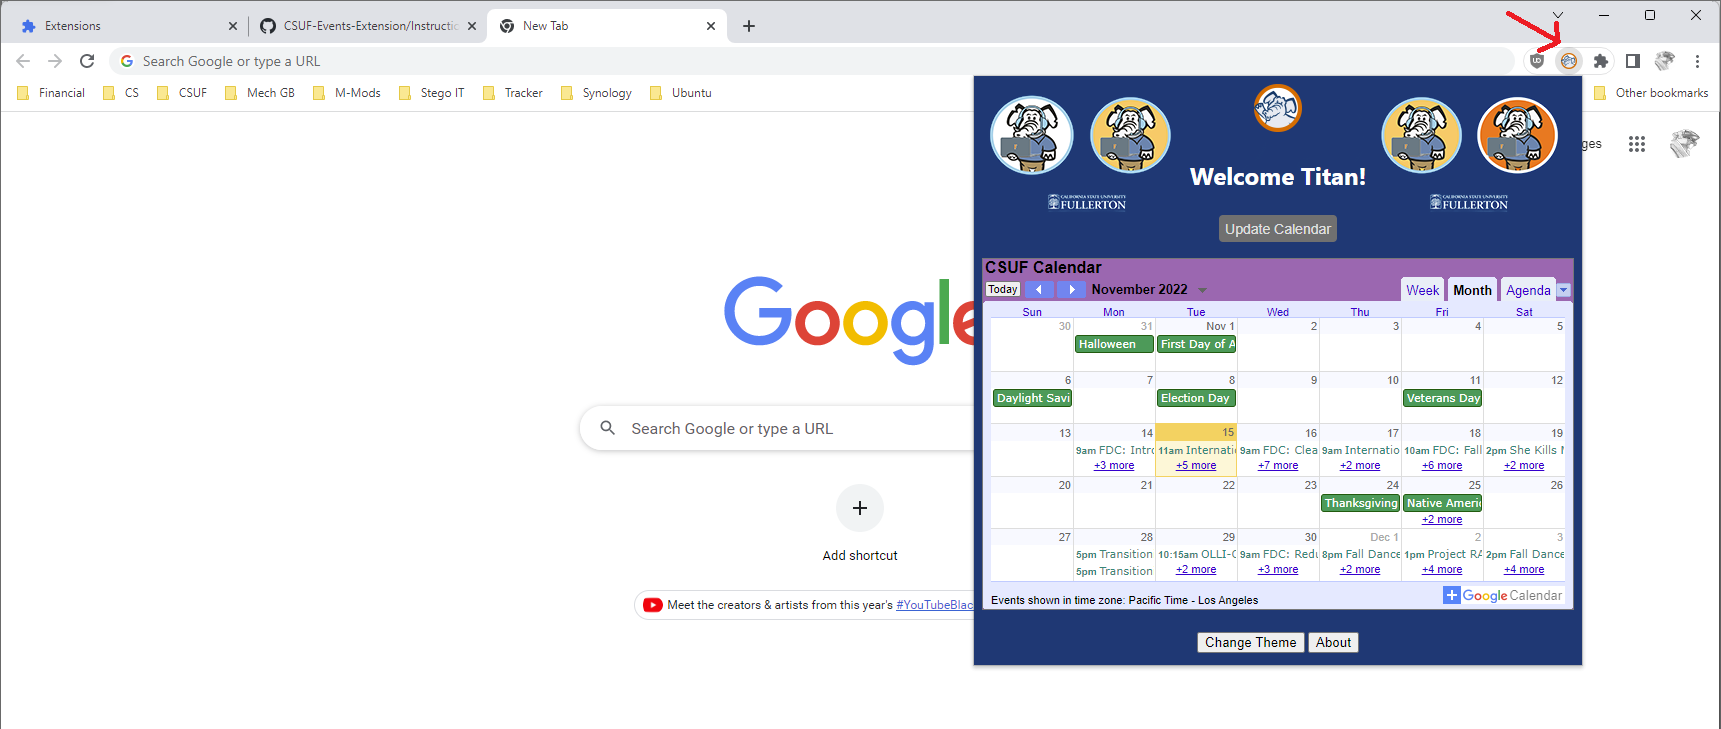Open Chrome three-dot menu
This screenshot has height=729, width=1721.
[x=1697, y=61]
